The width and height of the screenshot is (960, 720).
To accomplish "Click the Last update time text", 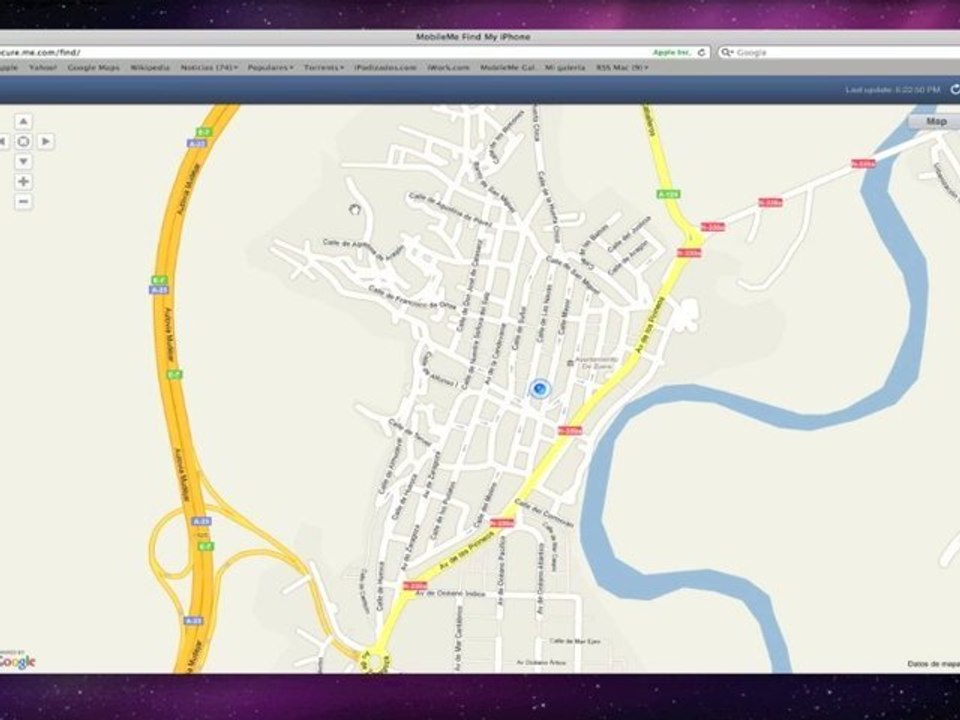I will pos(893,90).
